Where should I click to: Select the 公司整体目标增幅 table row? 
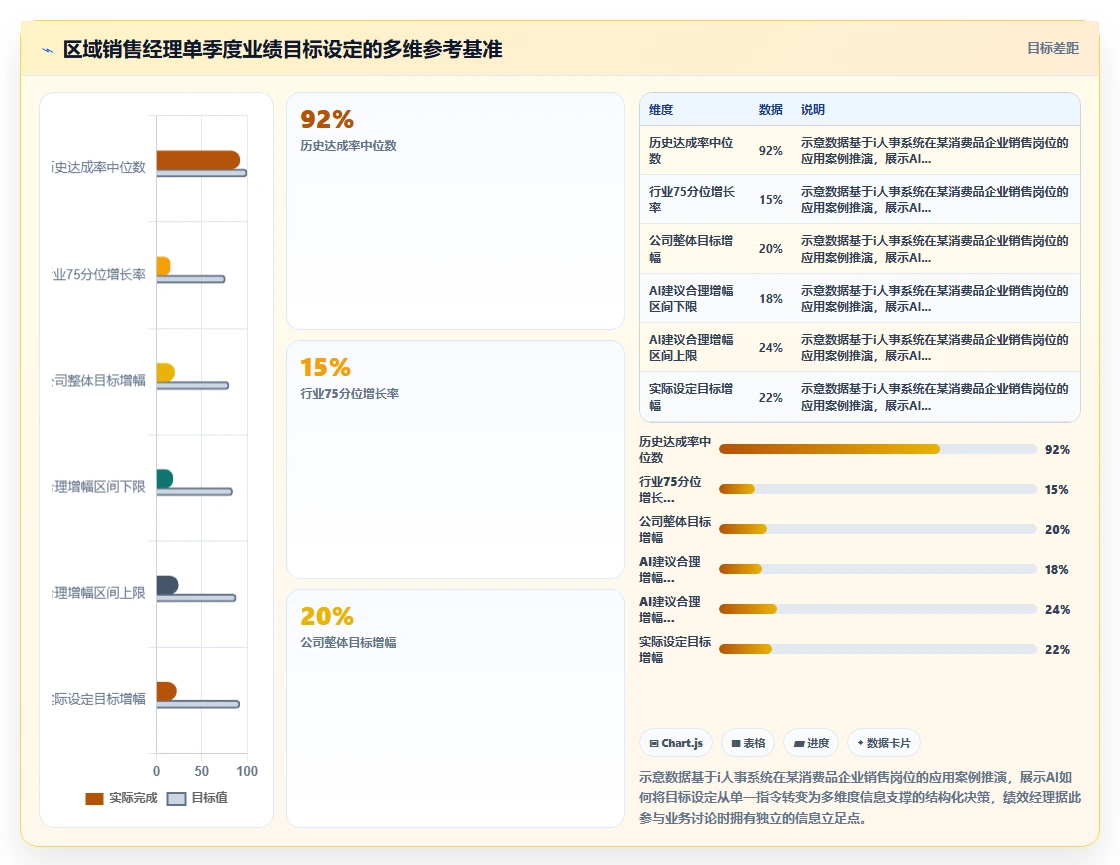(x=860, y=249)
